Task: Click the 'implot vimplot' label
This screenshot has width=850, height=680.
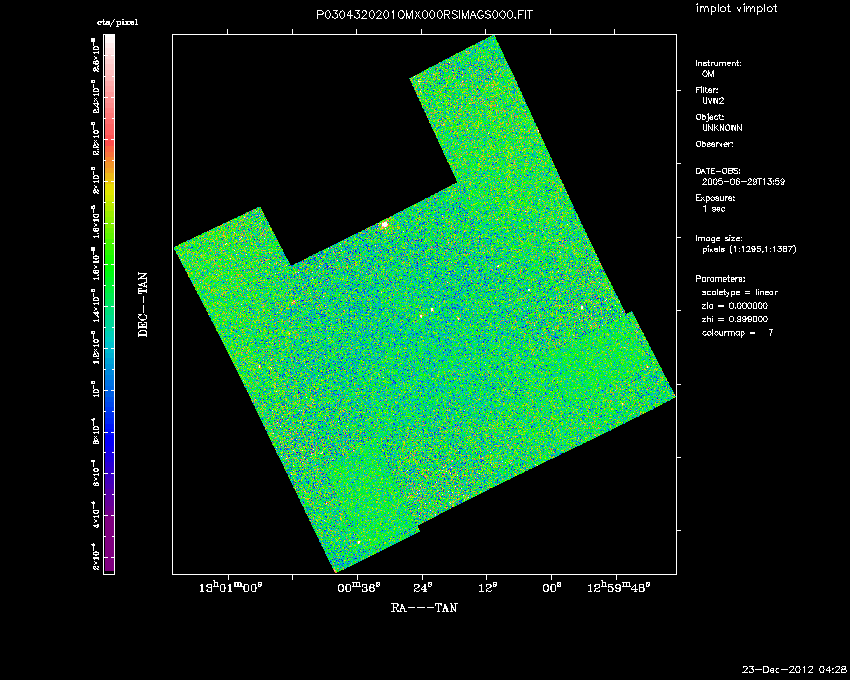Action: [x=736, y=8]
